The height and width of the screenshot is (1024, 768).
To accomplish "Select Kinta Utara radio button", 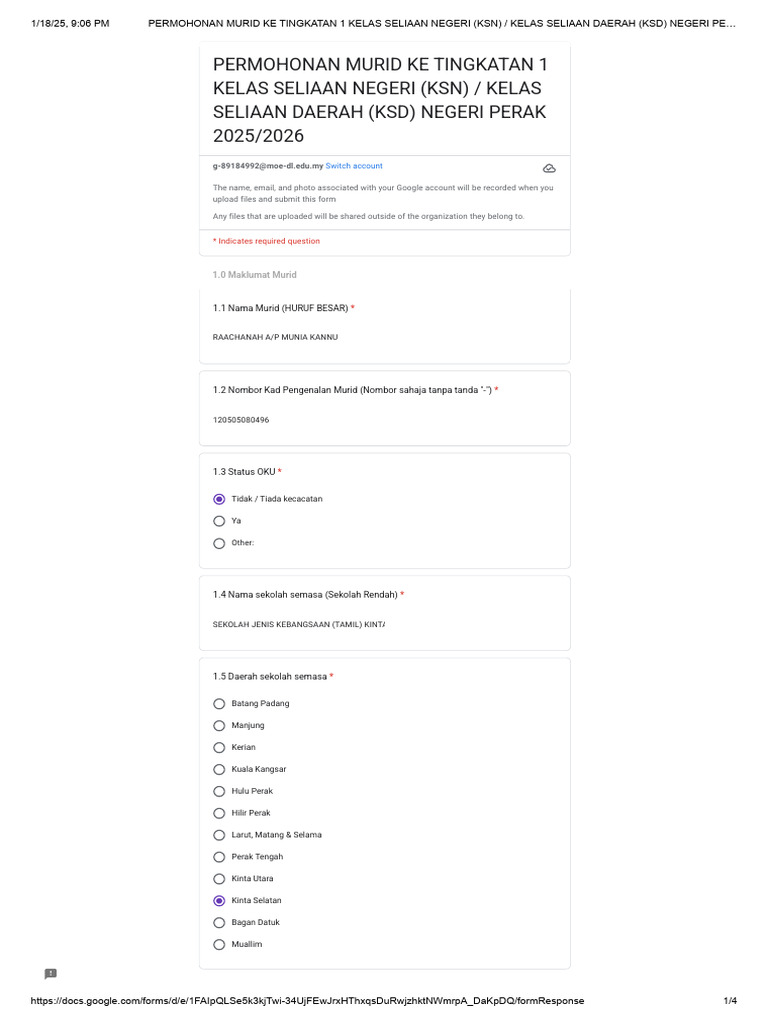I will click(x=219, y=879).
